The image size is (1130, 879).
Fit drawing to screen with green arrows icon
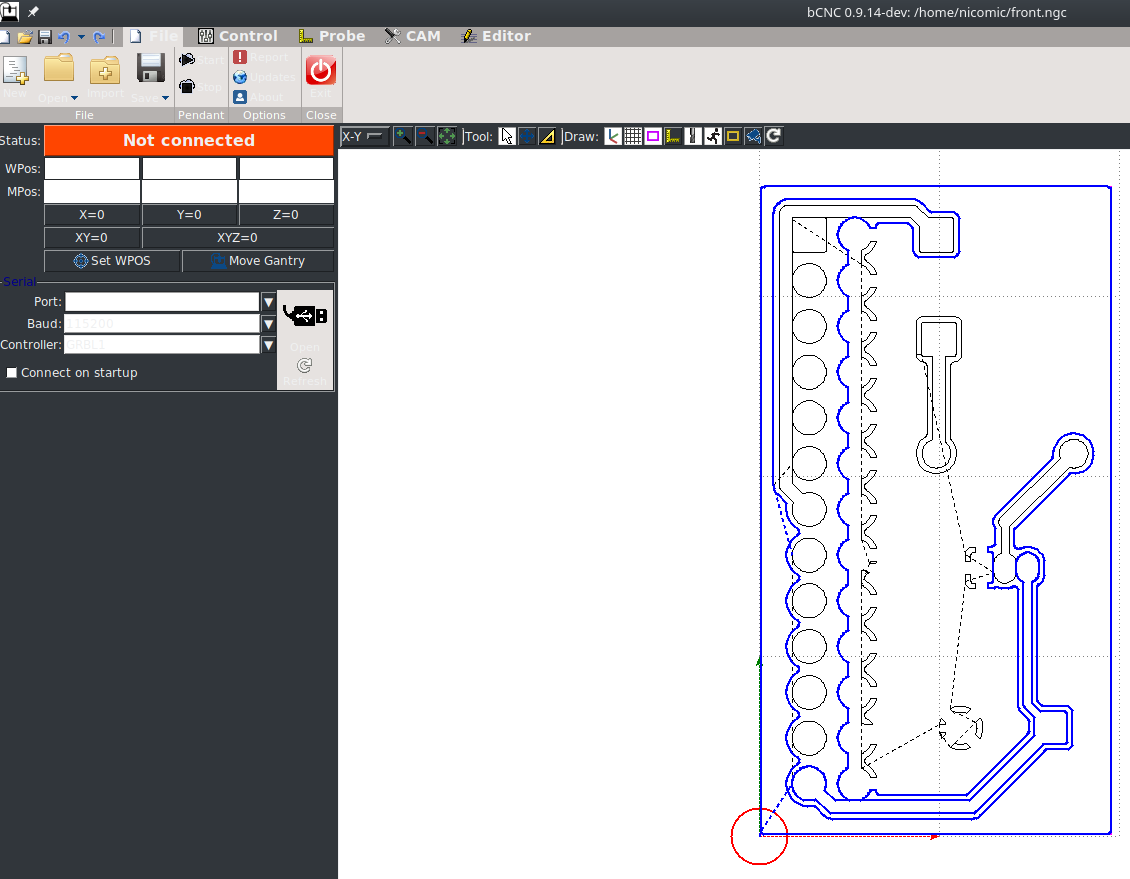(446, 136)
